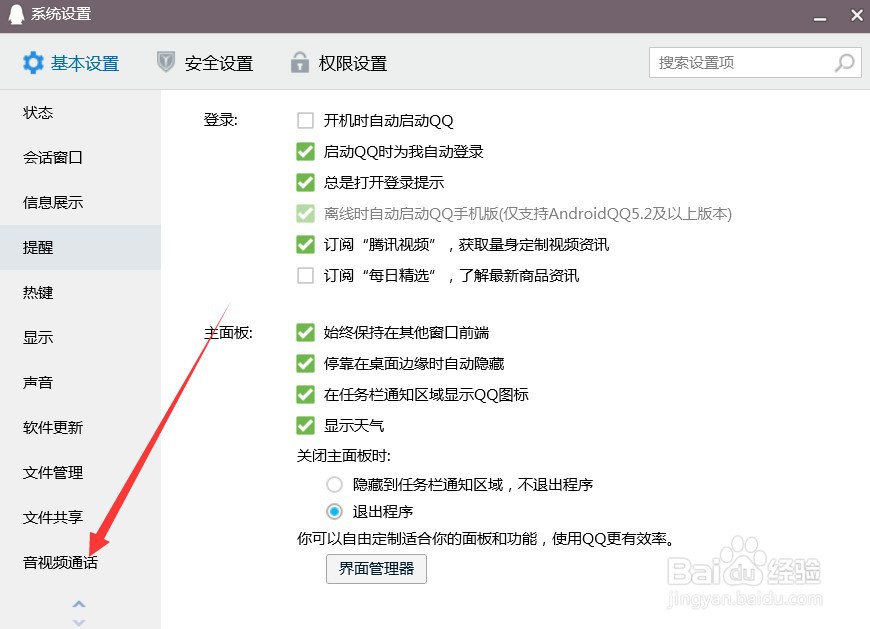Select 文件管理 in the sidebar
Viewport: 870px width, 629px height.
pyautogui.click(x=80, y=473)
